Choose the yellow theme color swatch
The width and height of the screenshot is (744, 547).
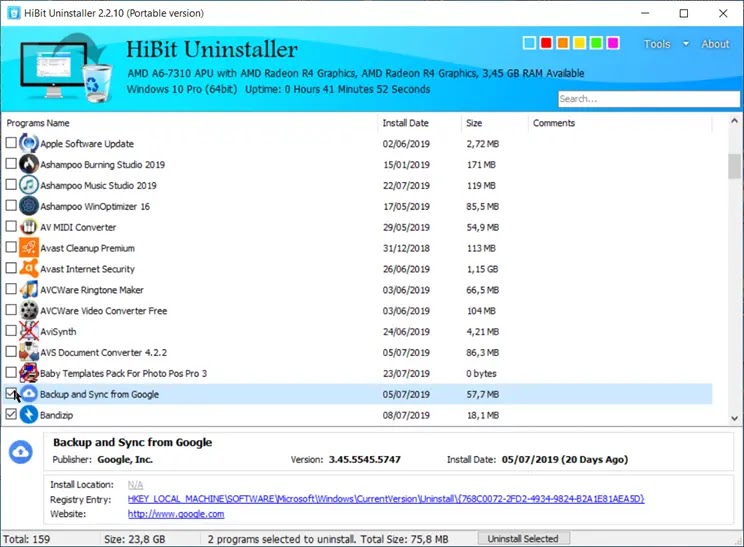pos(579,43)
